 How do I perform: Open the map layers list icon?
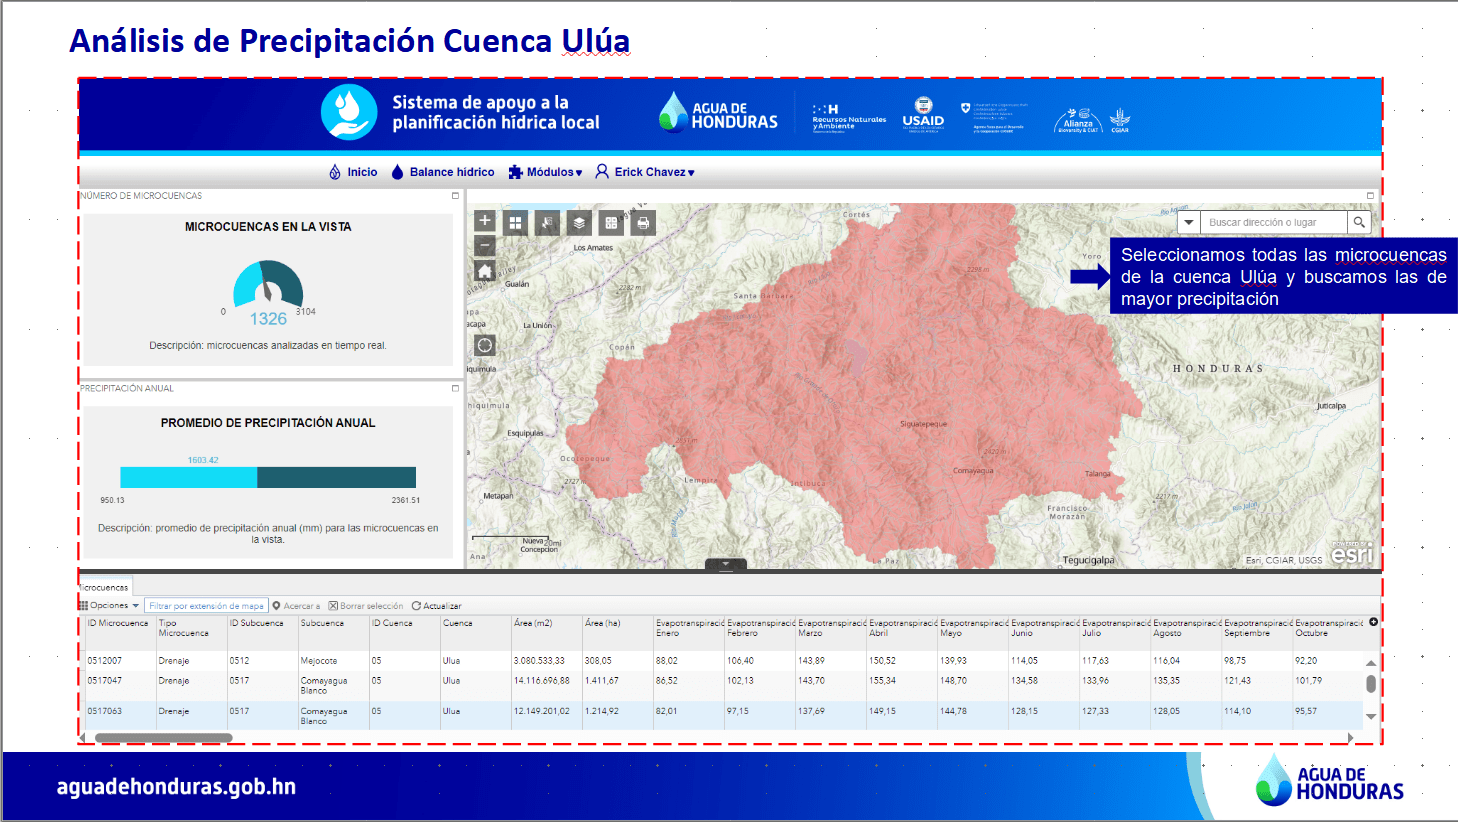click(x=579, y=223)
